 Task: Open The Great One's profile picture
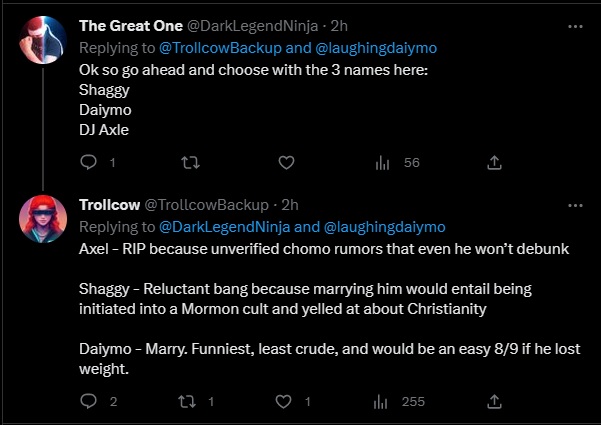point(44,39)
